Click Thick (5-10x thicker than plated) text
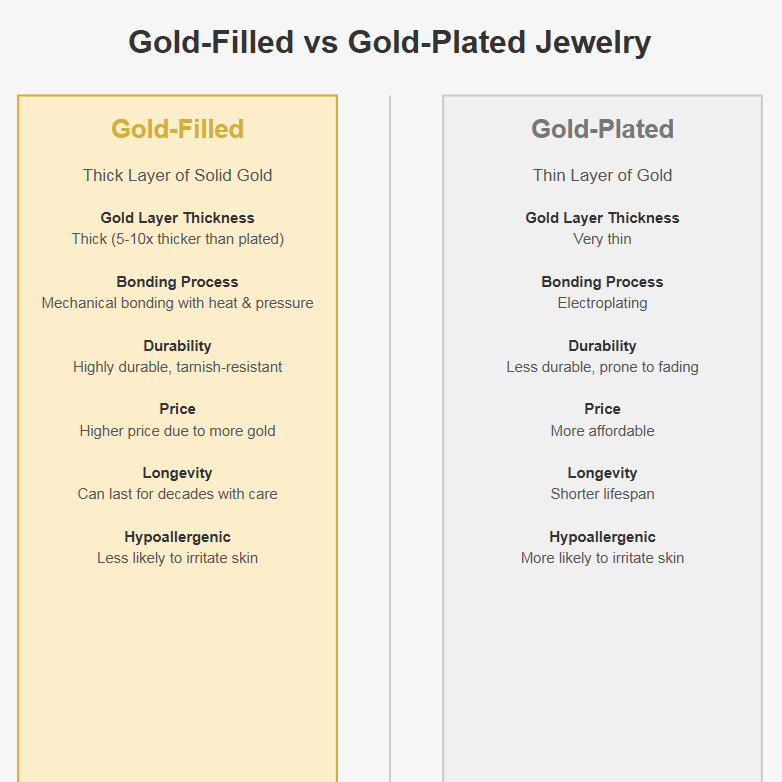Image resolution: width=782 pixels, height=782 pixels. coord(177,239)
